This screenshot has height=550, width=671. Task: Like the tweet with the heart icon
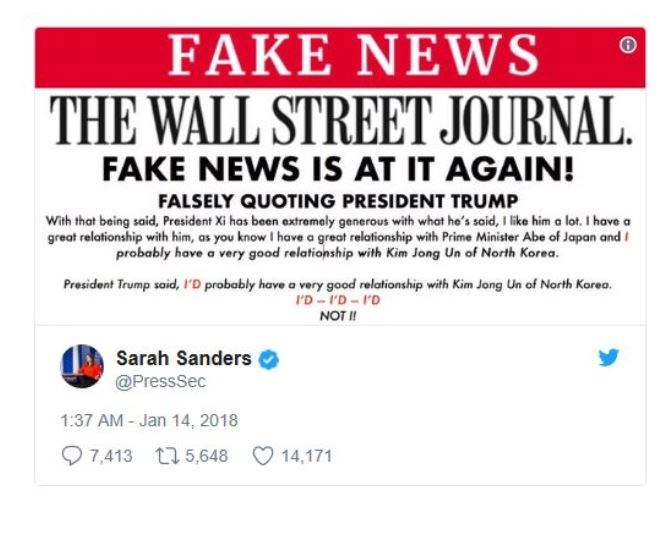pos(262,456)
